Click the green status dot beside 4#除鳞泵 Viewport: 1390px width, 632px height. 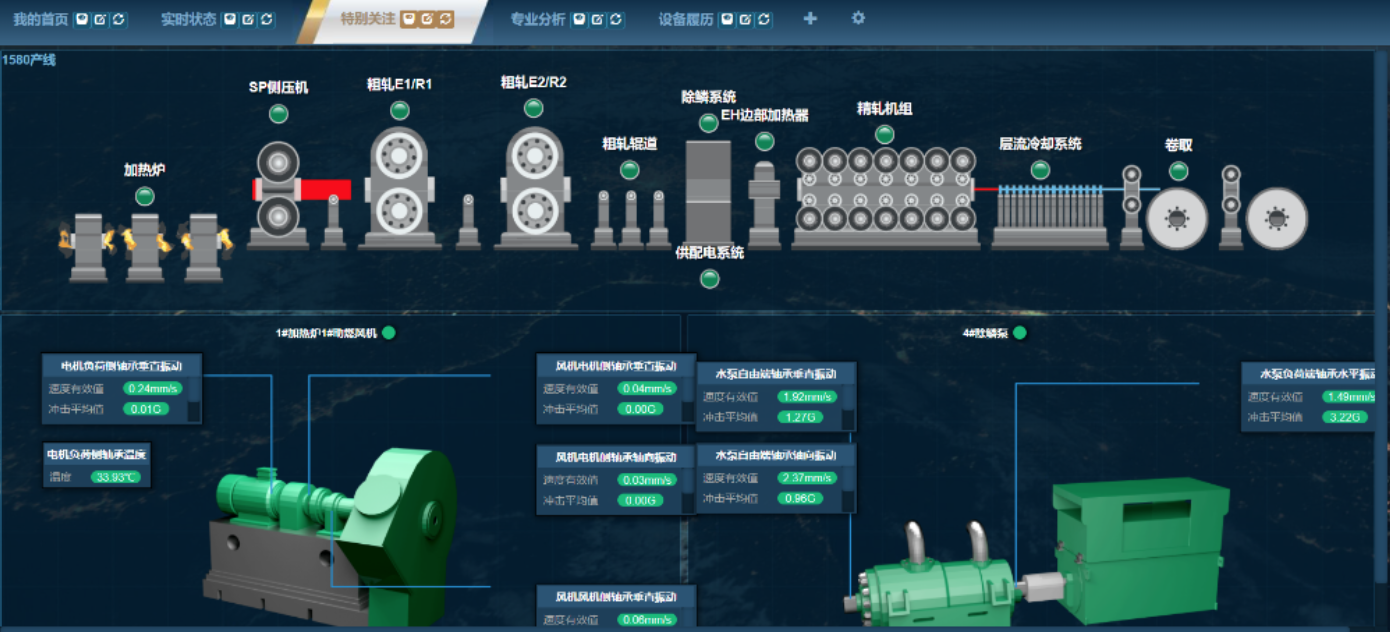pyautogui.click(x=1020, y=333)
